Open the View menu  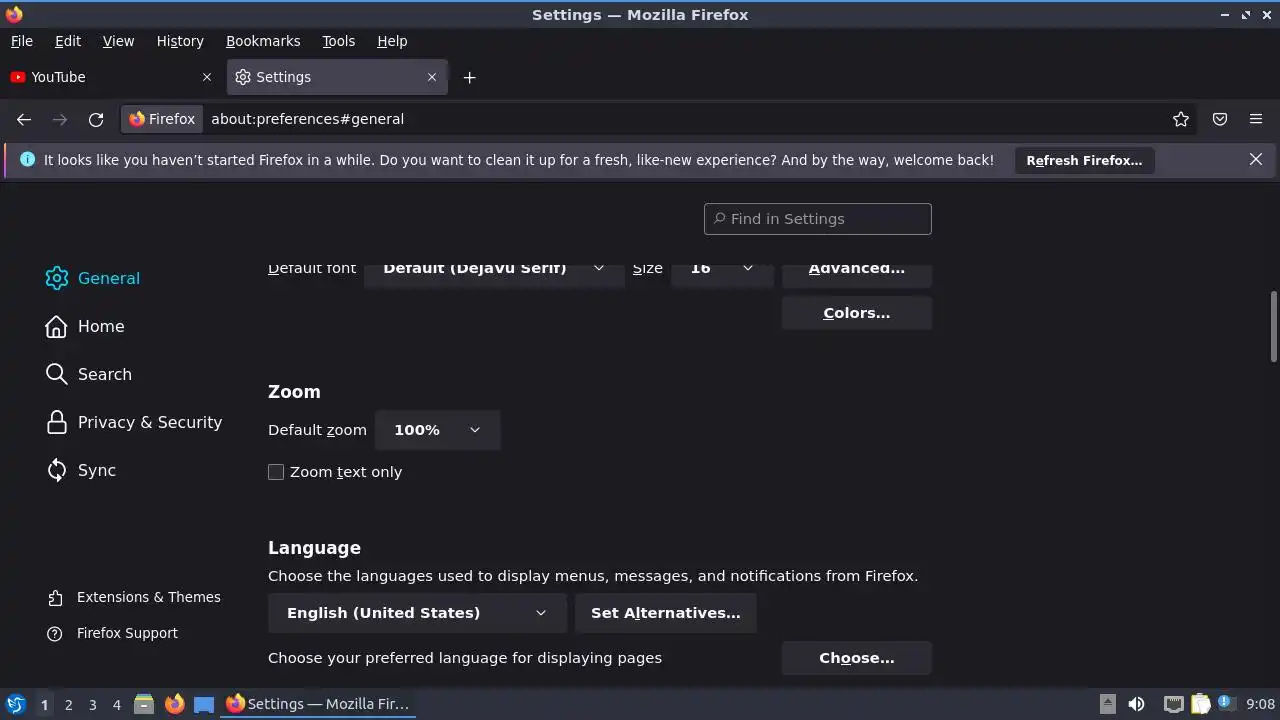tap(118, 41)
